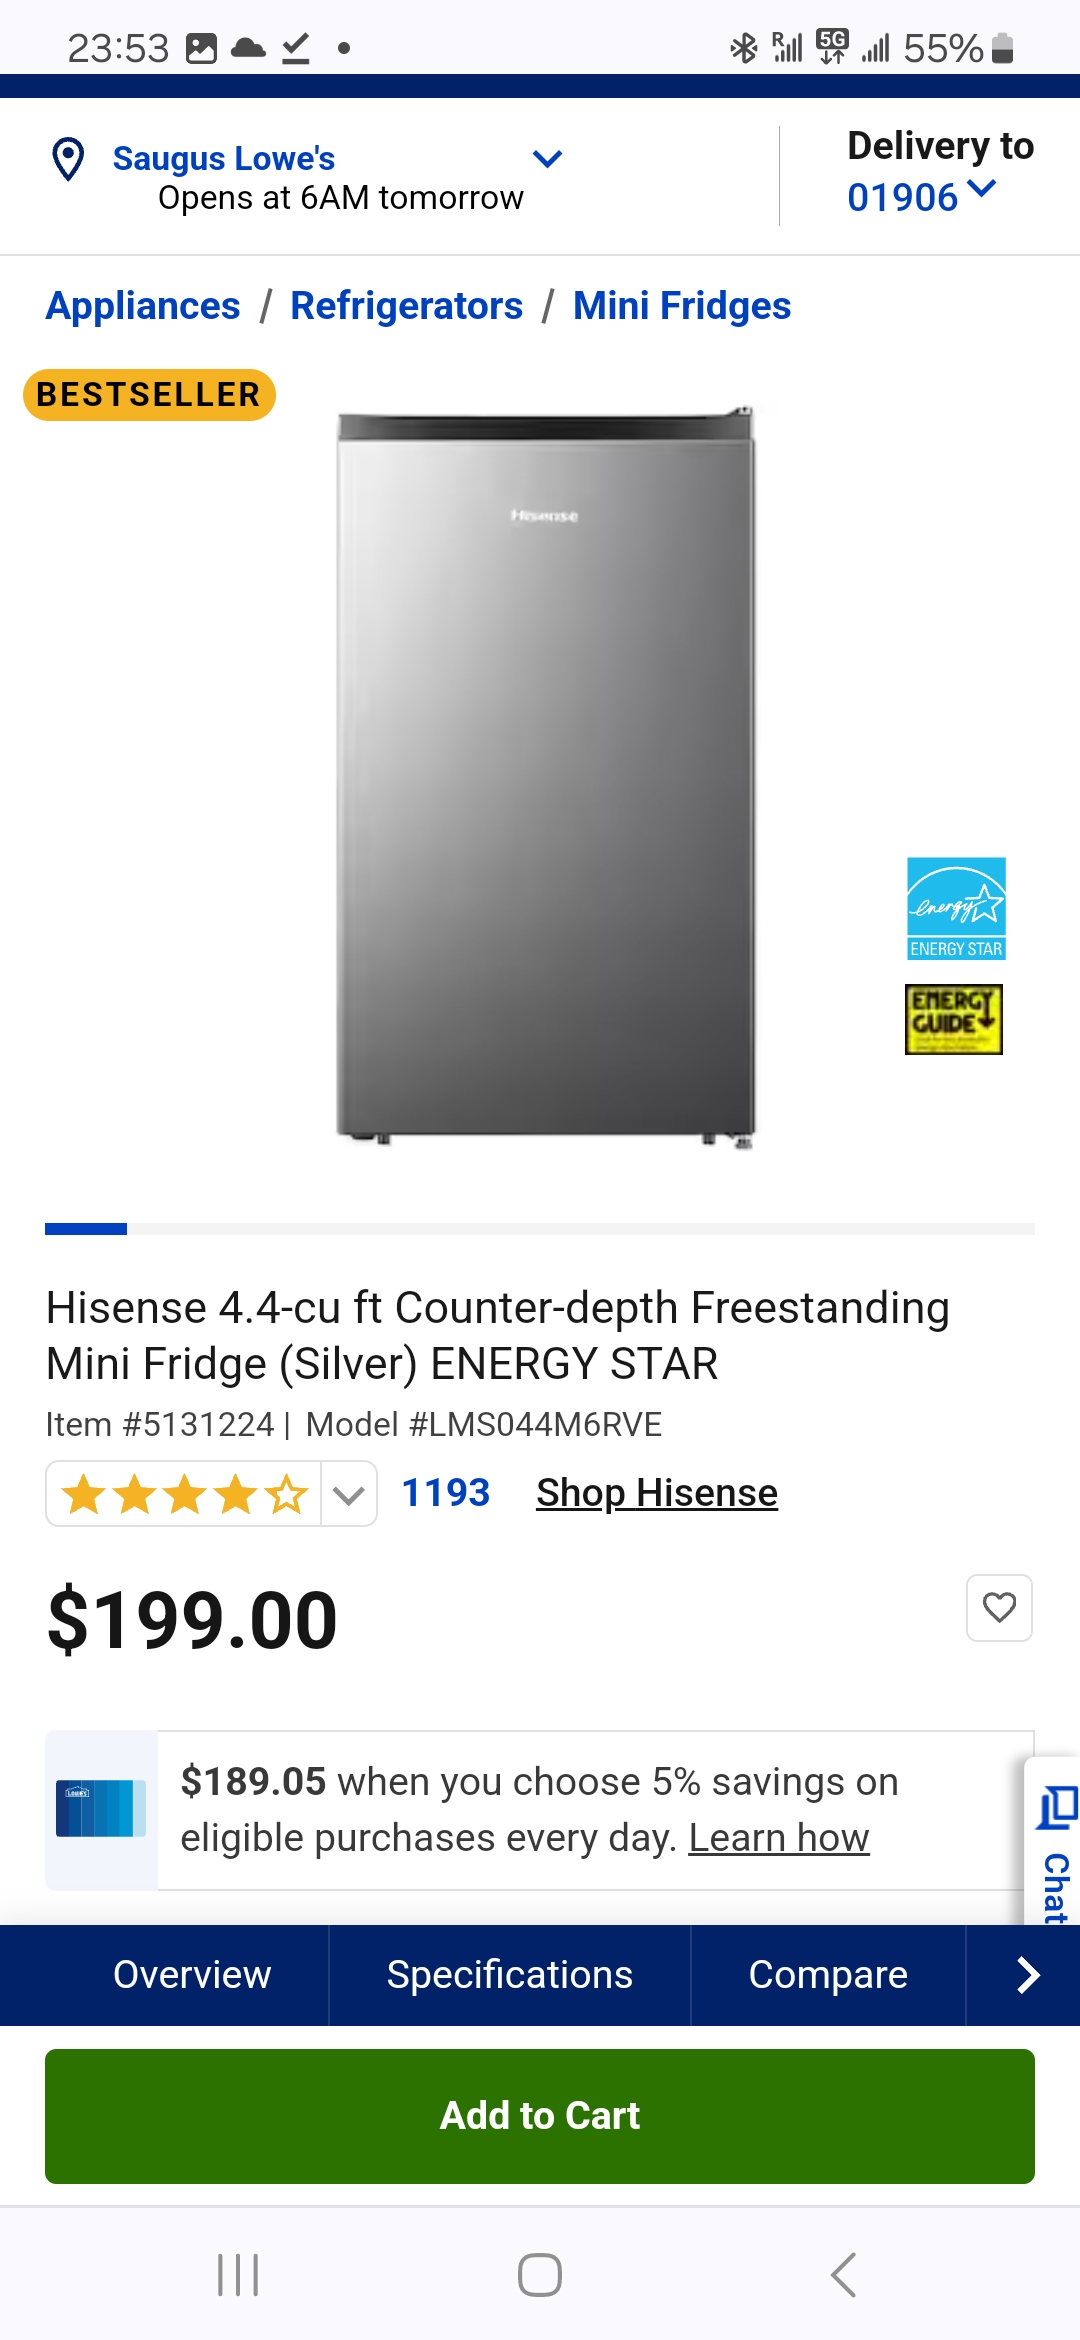Screen dimensions: 1080x2340
Task: Tap the Lowe's credit card icon
Action: tap(101, 1808)
